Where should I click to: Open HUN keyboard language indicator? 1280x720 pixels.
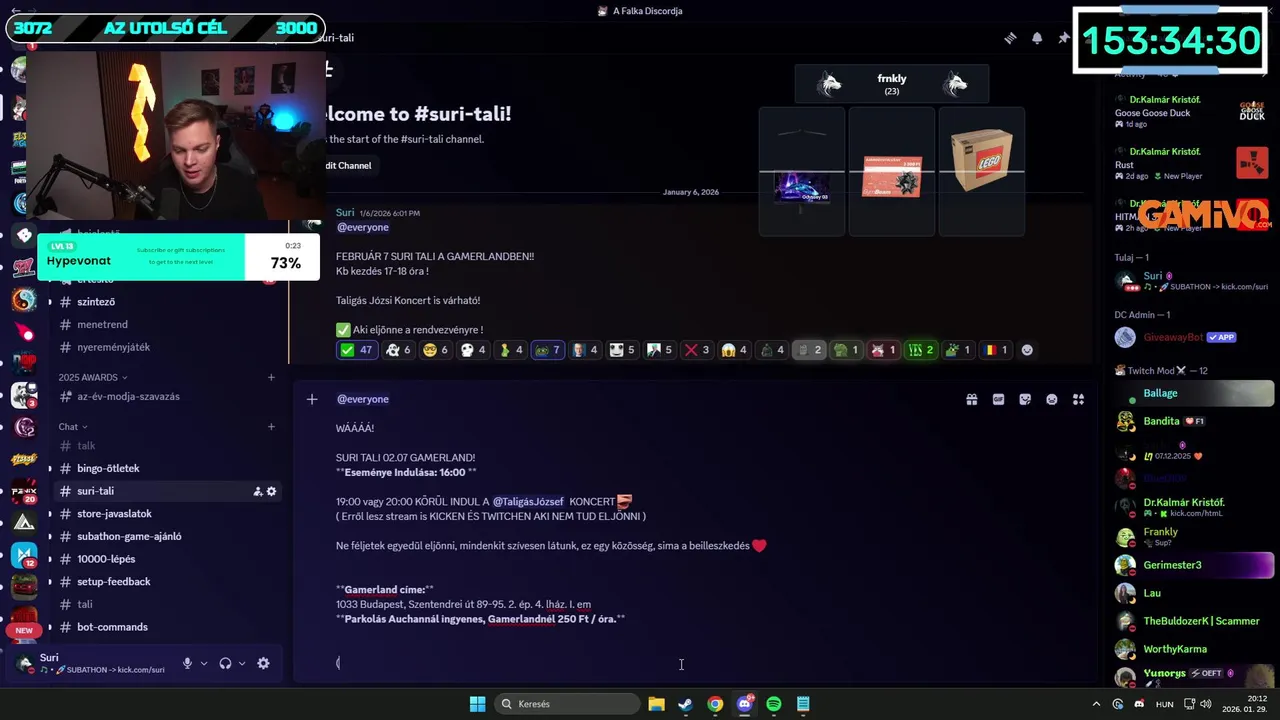click(1165, 704)
